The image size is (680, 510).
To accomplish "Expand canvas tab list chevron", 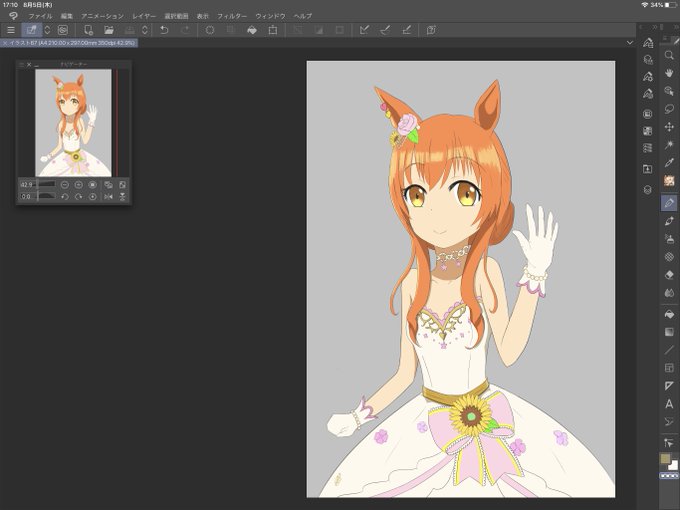I will 630,42.
